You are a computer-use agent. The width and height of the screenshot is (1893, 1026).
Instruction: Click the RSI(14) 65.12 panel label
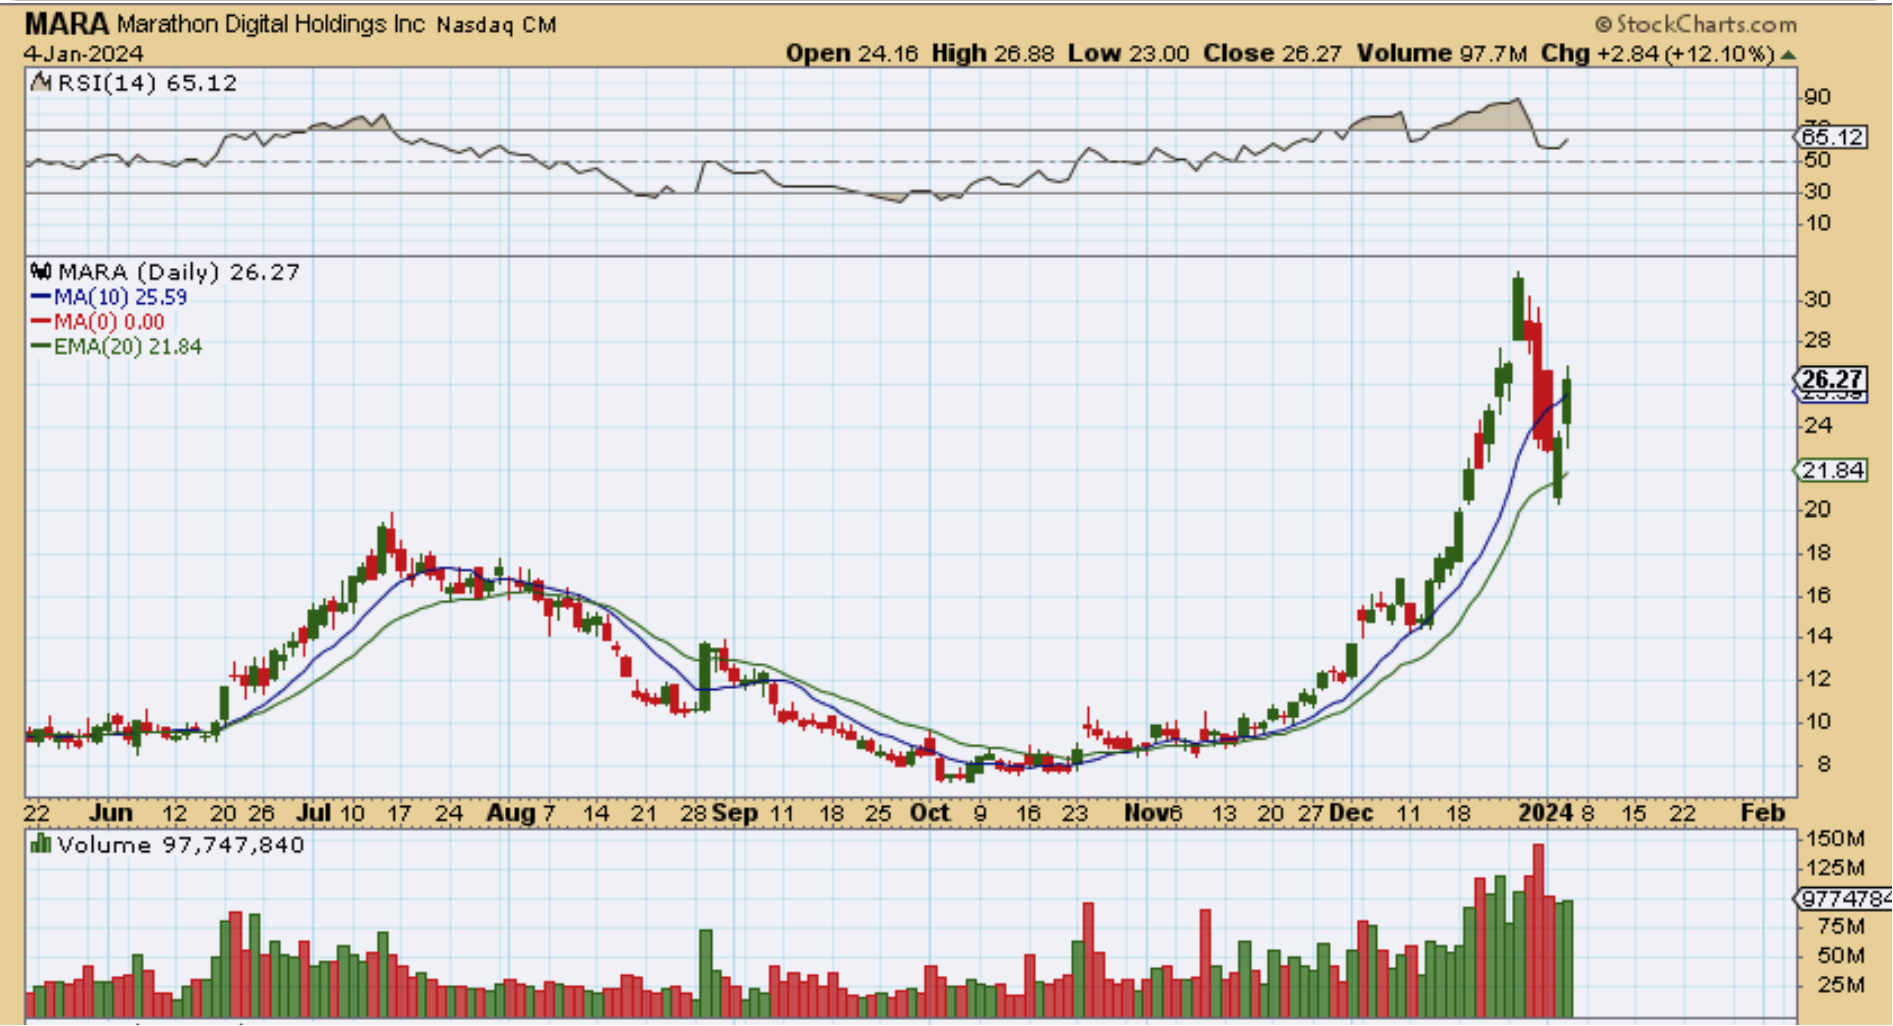(147, 83)
